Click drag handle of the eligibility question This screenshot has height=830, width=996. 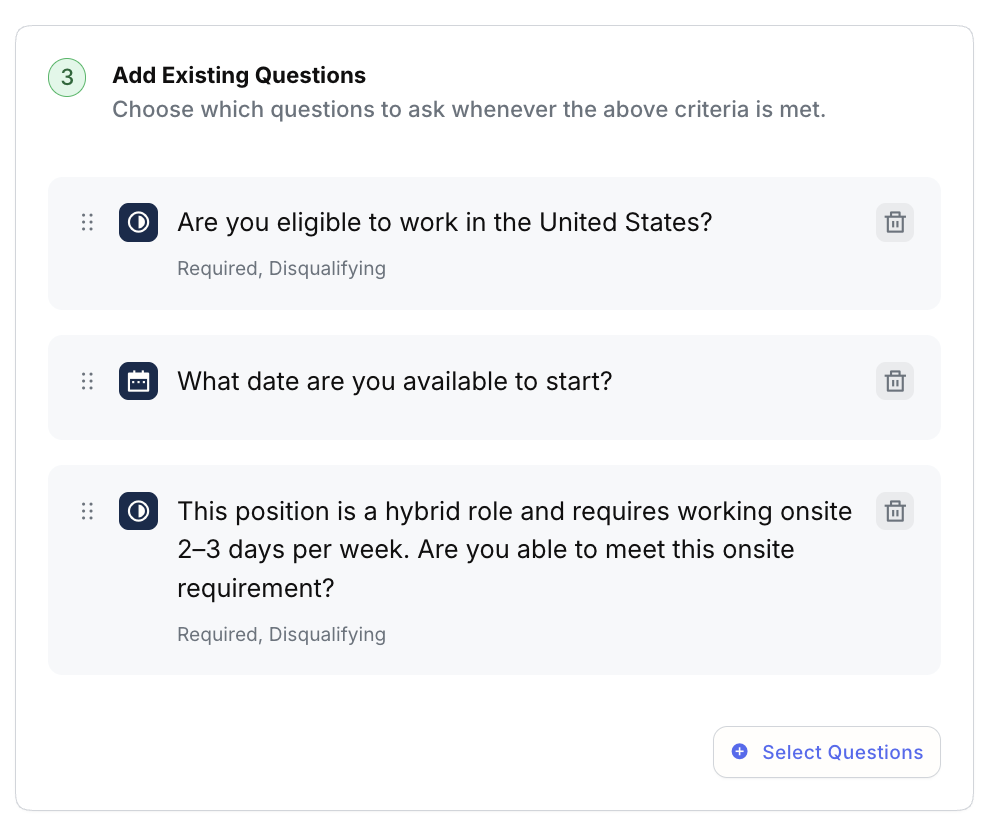coord(87,222)
